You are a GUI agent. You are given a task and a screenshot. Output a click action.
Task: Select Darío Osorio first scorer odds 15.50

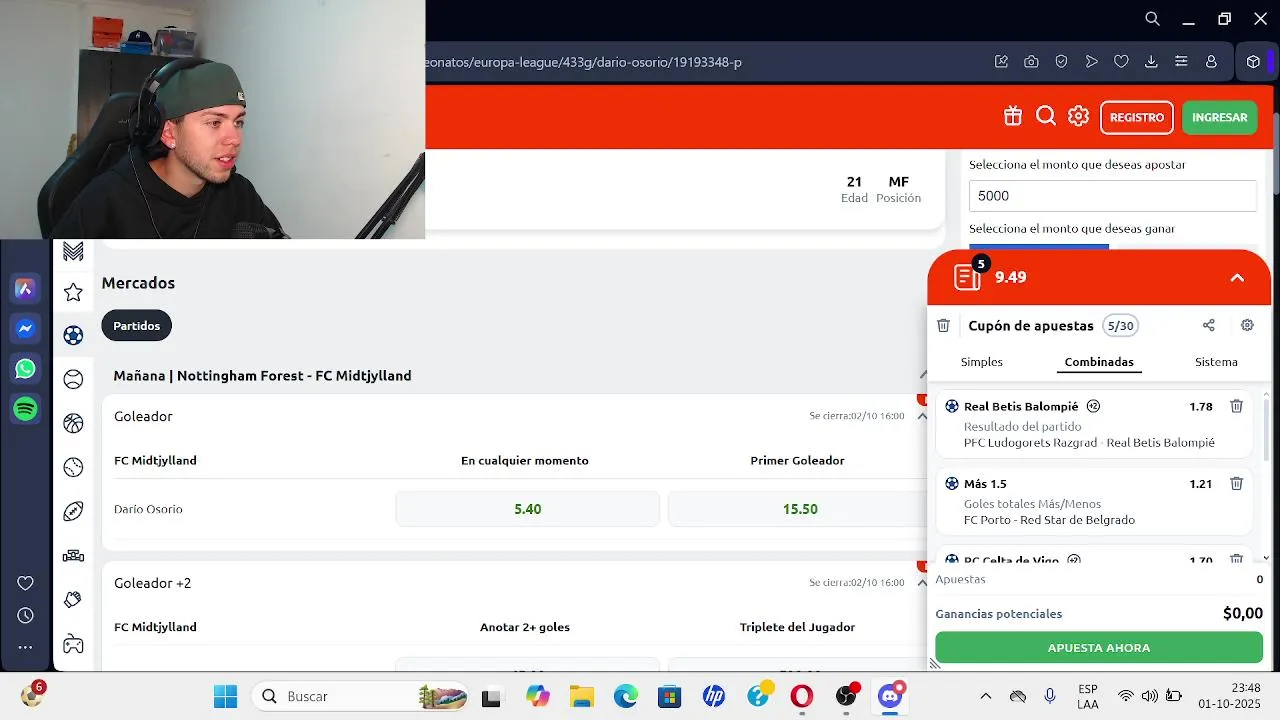pyautogui.click(x=799, y=509)
